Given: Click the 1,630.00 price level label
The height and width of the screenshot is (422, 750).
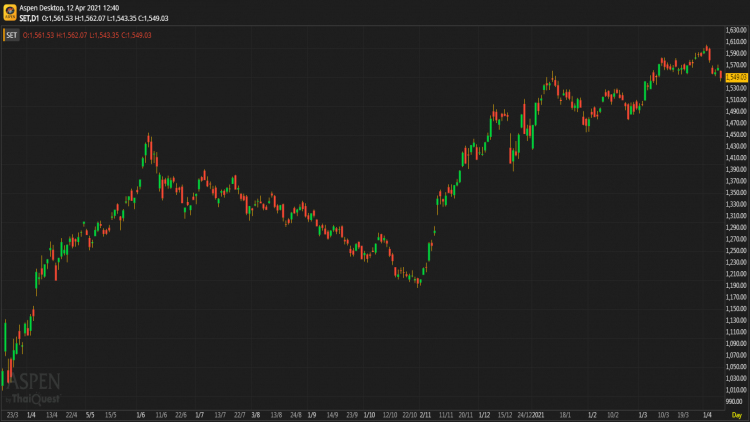Looking at the screenshot, I should tap(736, 30).
